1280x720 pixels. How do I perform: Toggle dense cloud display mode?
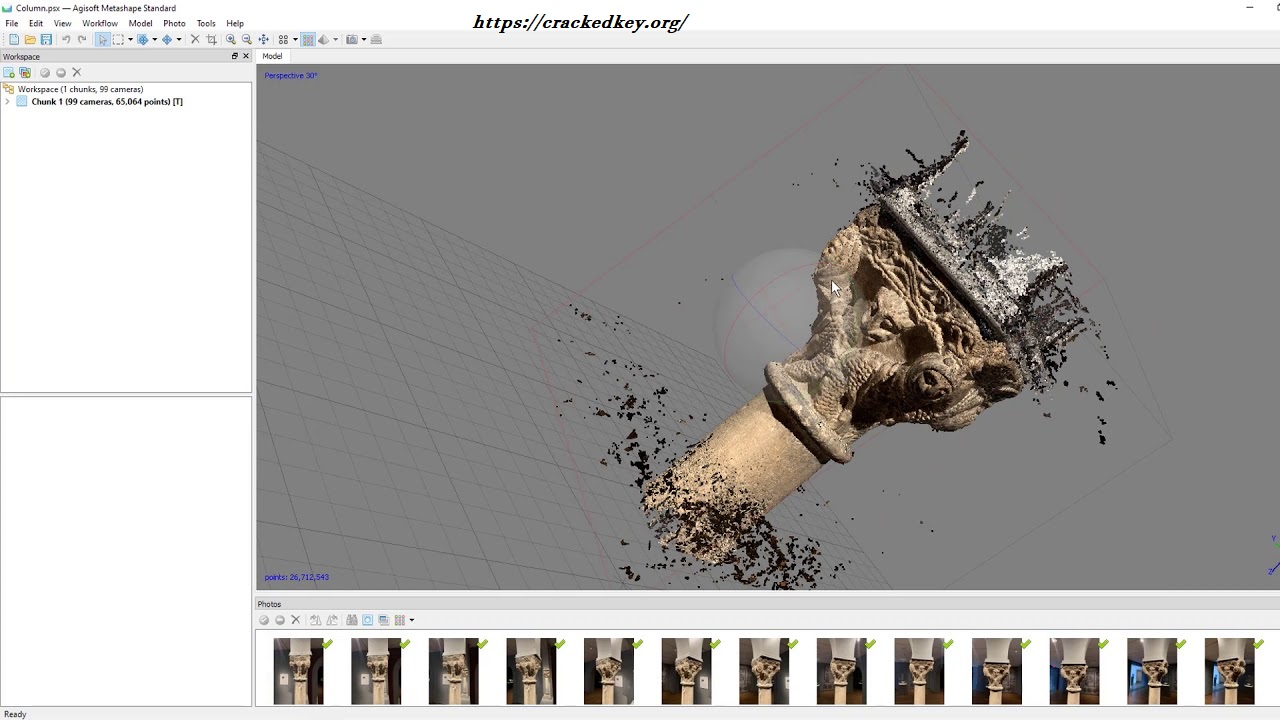(308, 39)
